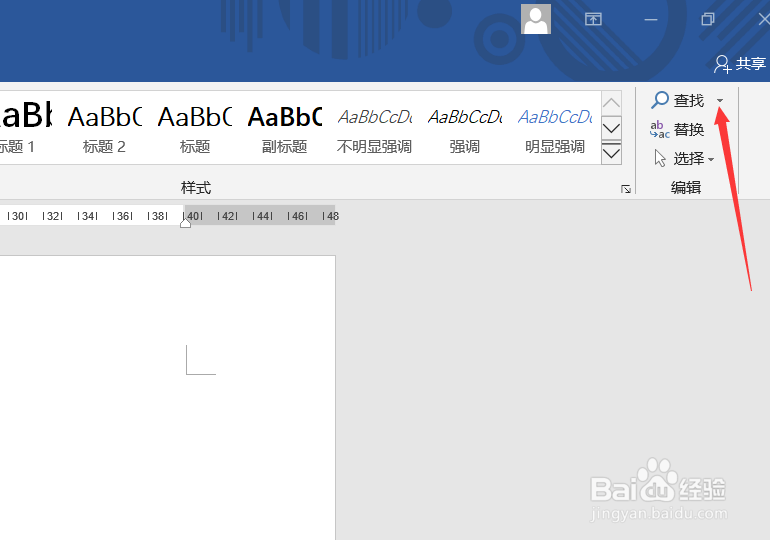Show the previous row of styles

coord(611,103)
